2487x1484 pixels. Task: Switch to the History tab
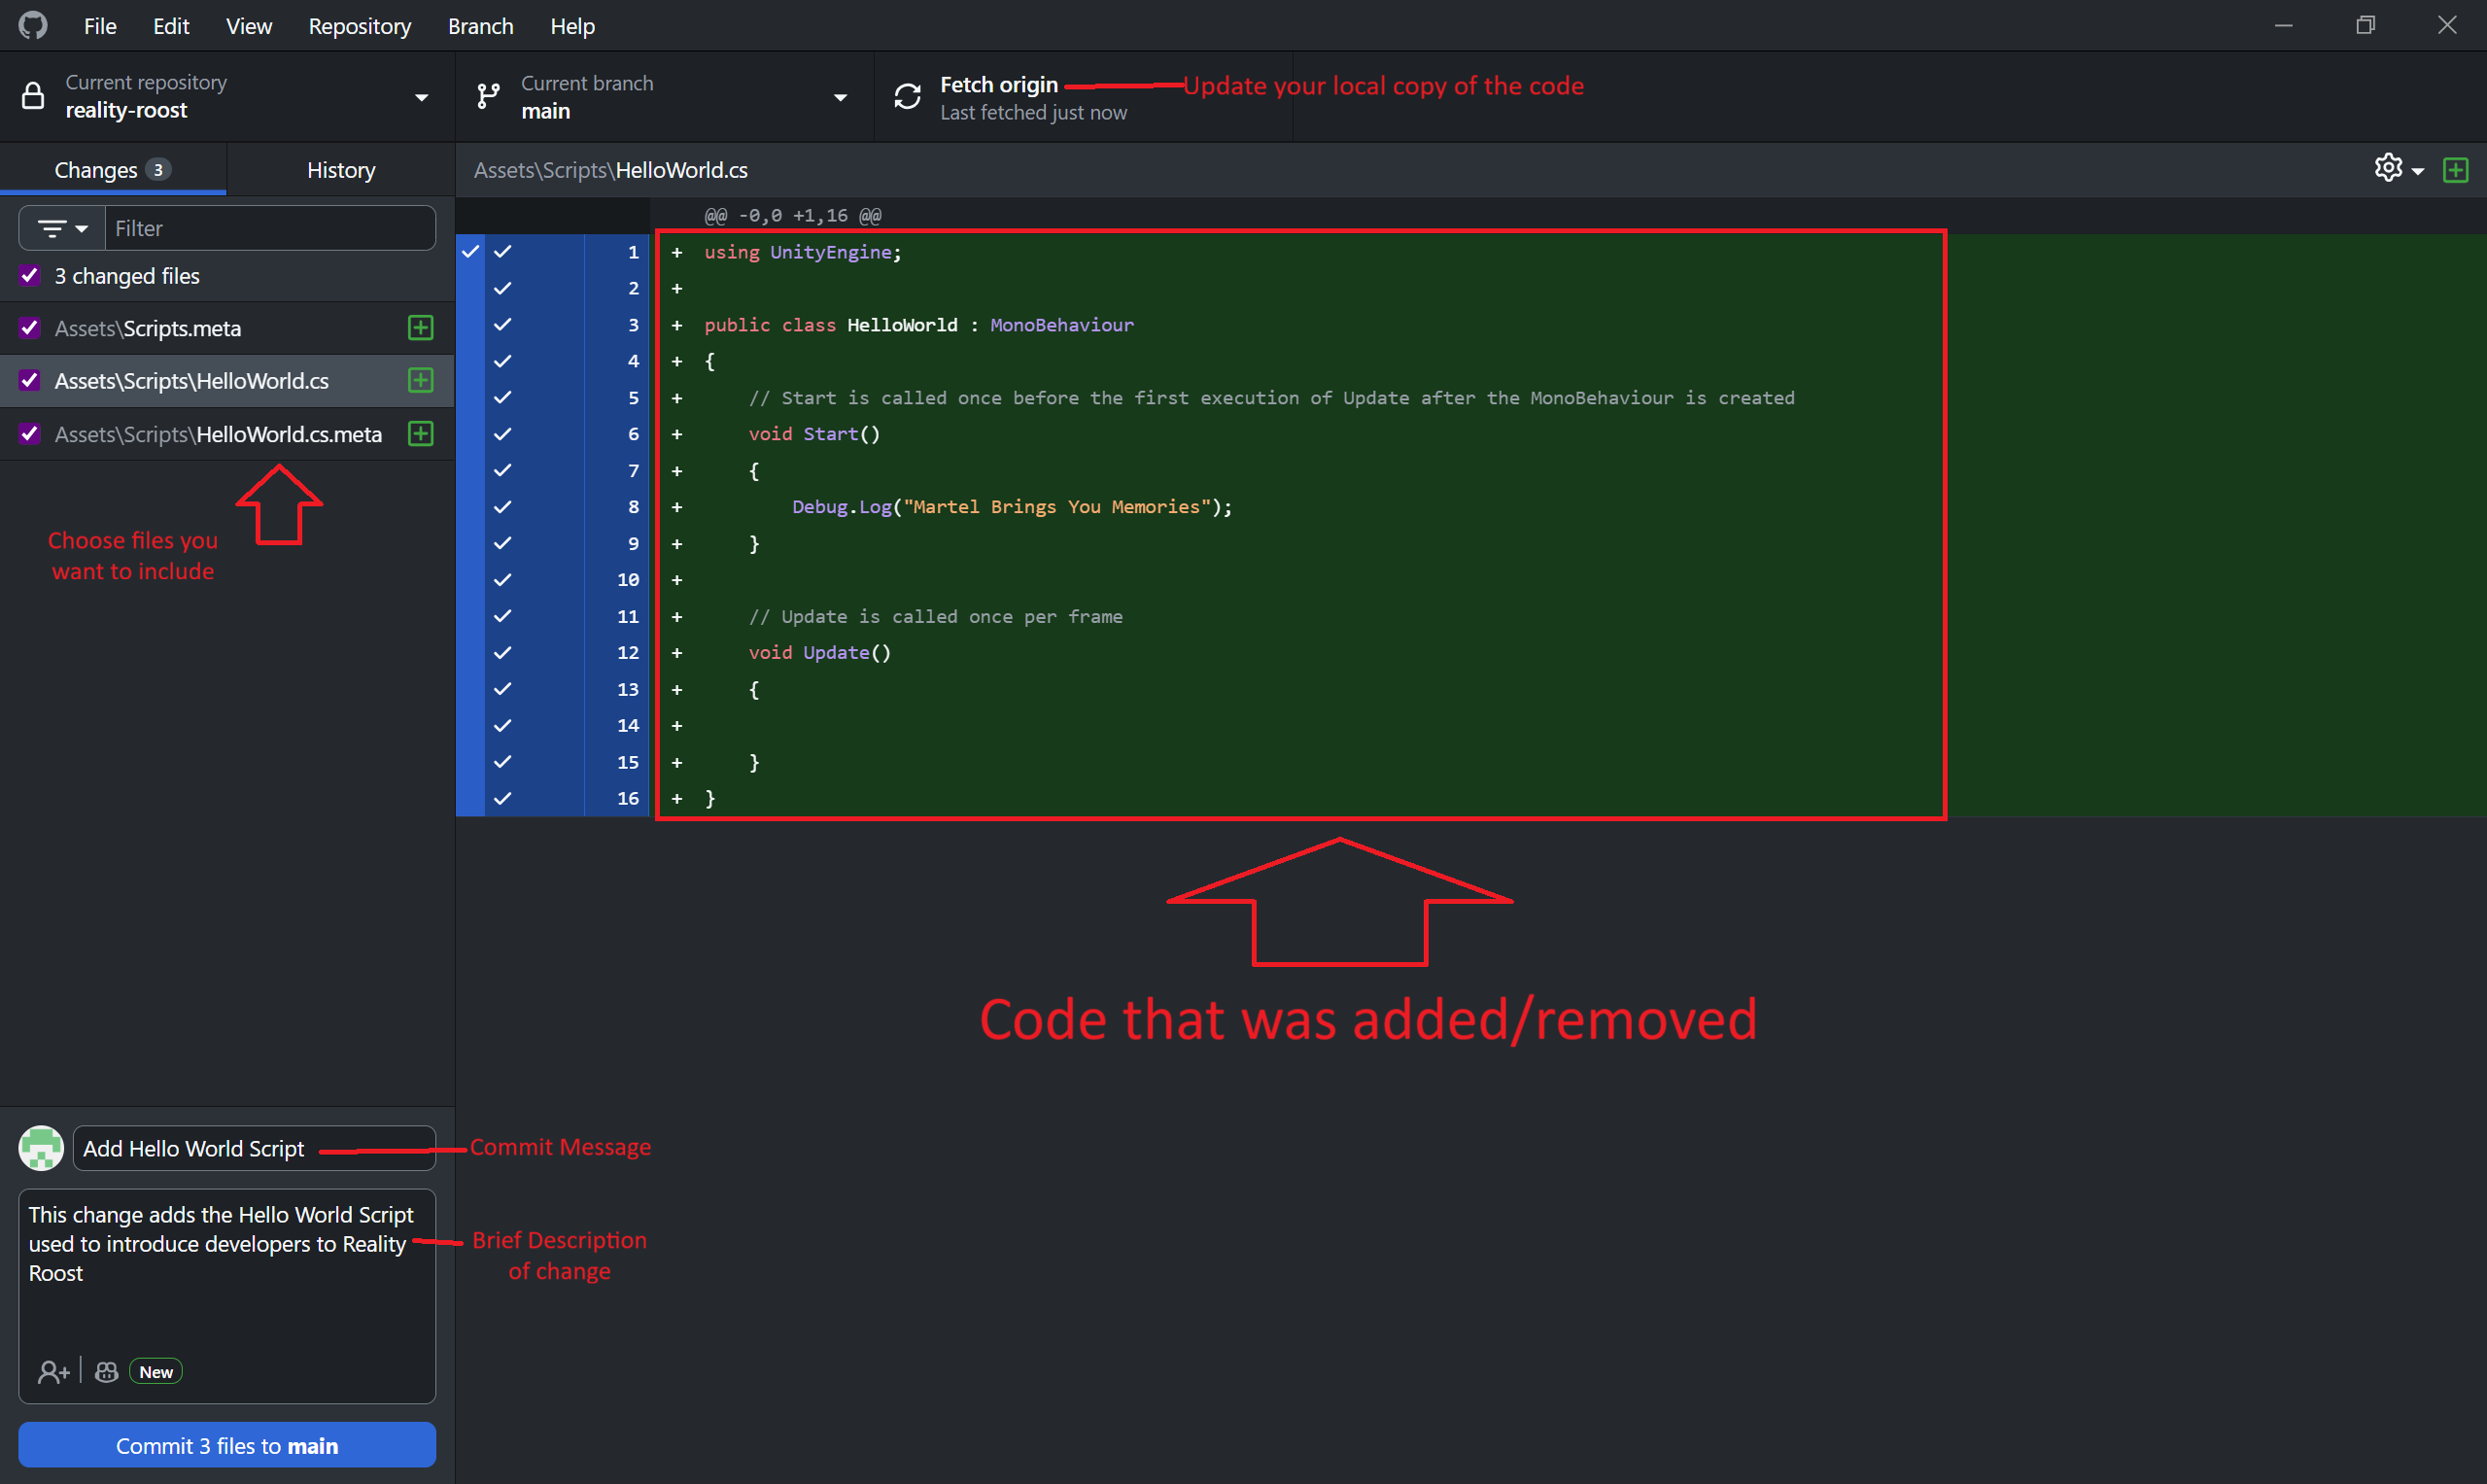click(341, 170)
